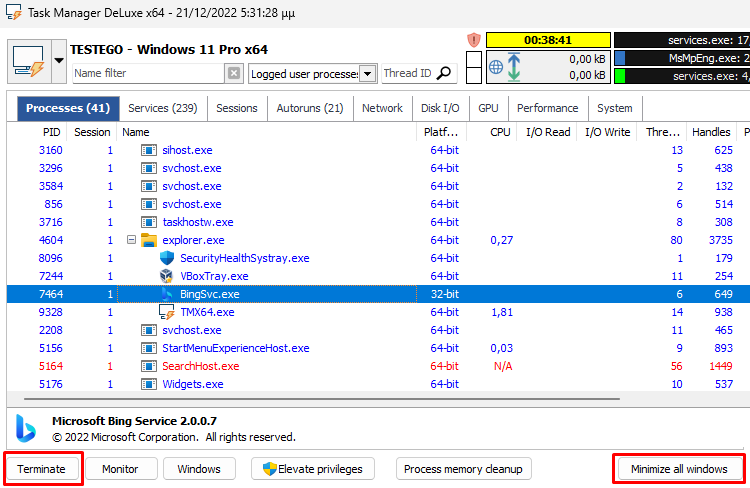750x488 pixels.
Task: Select the TMX64.exe process name
Action: (207, 312)
